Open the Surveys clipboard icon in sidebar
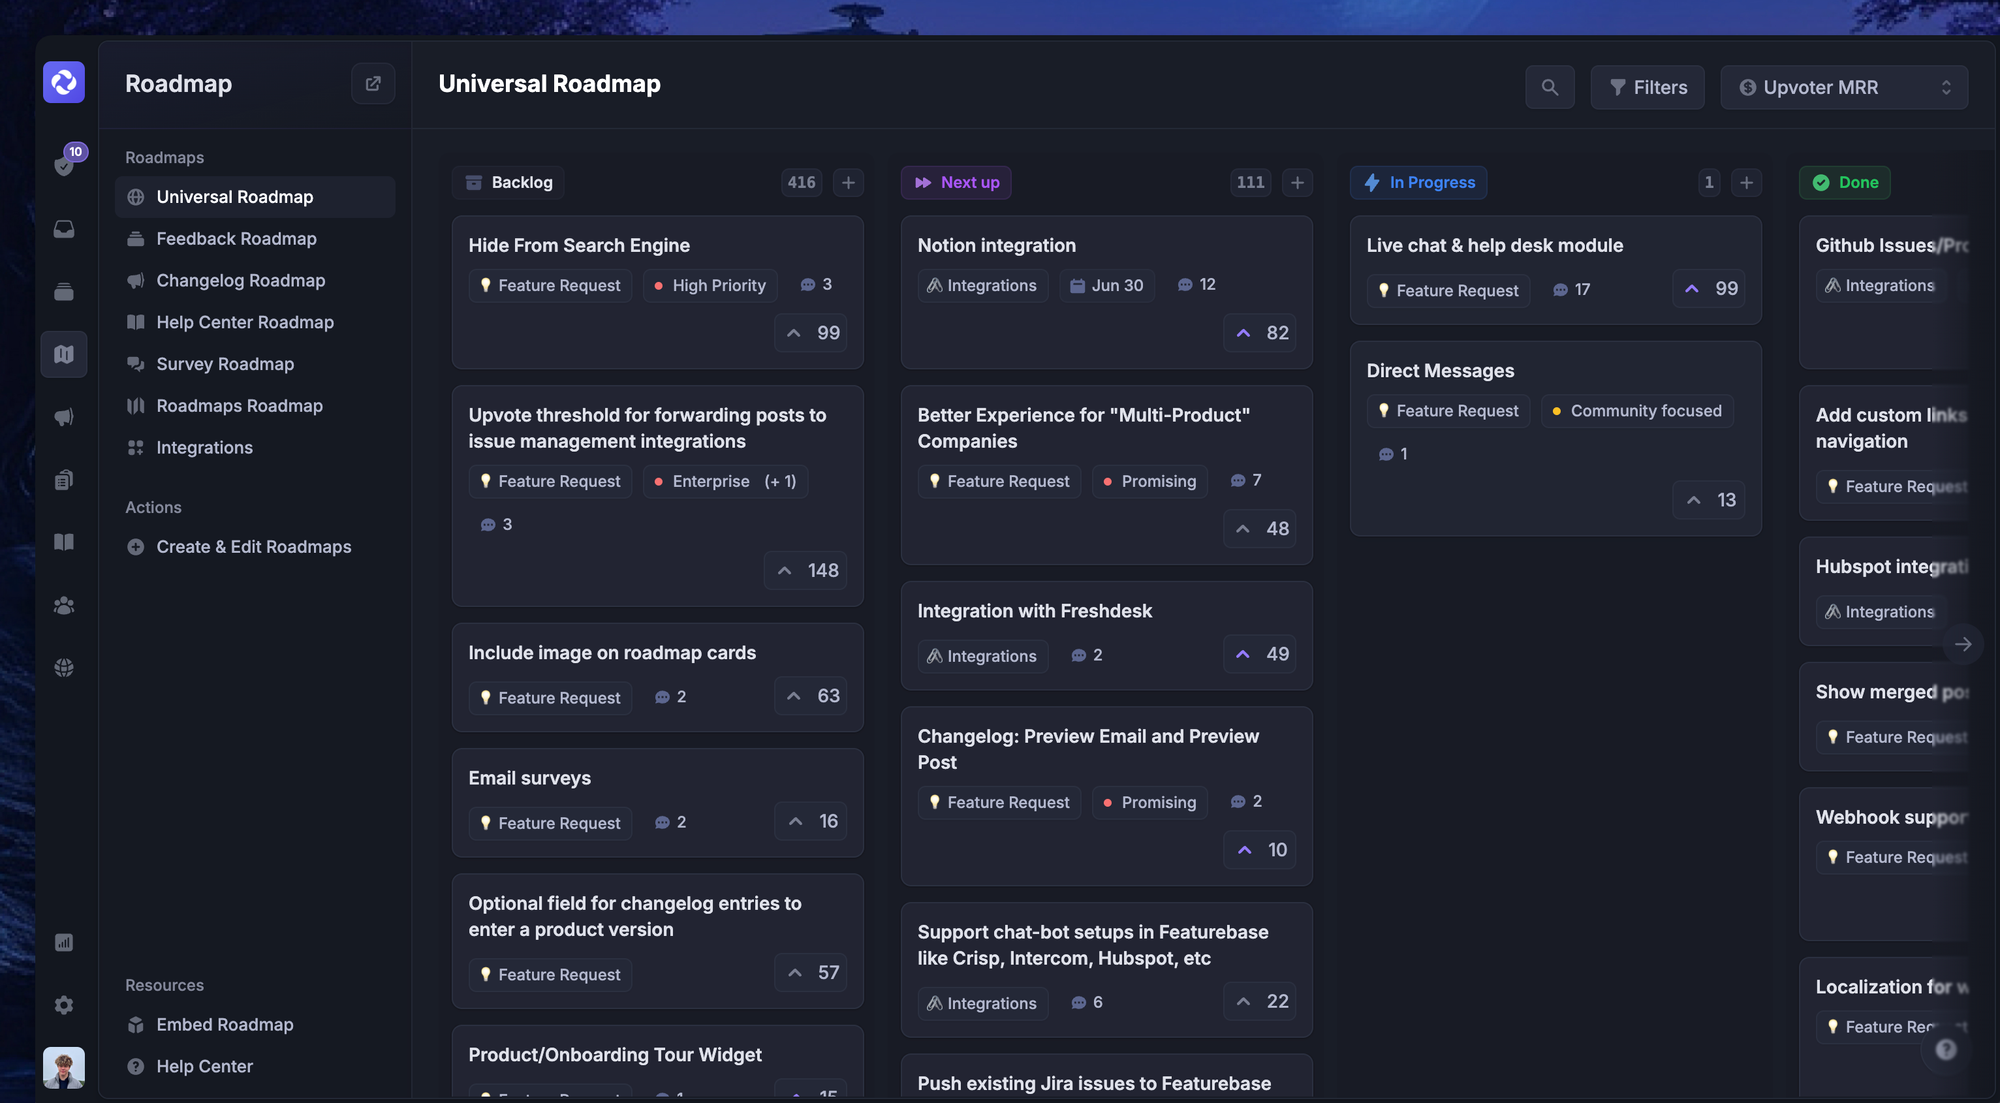Screen dimensions: 2000x1103 [x=64, y=479]
